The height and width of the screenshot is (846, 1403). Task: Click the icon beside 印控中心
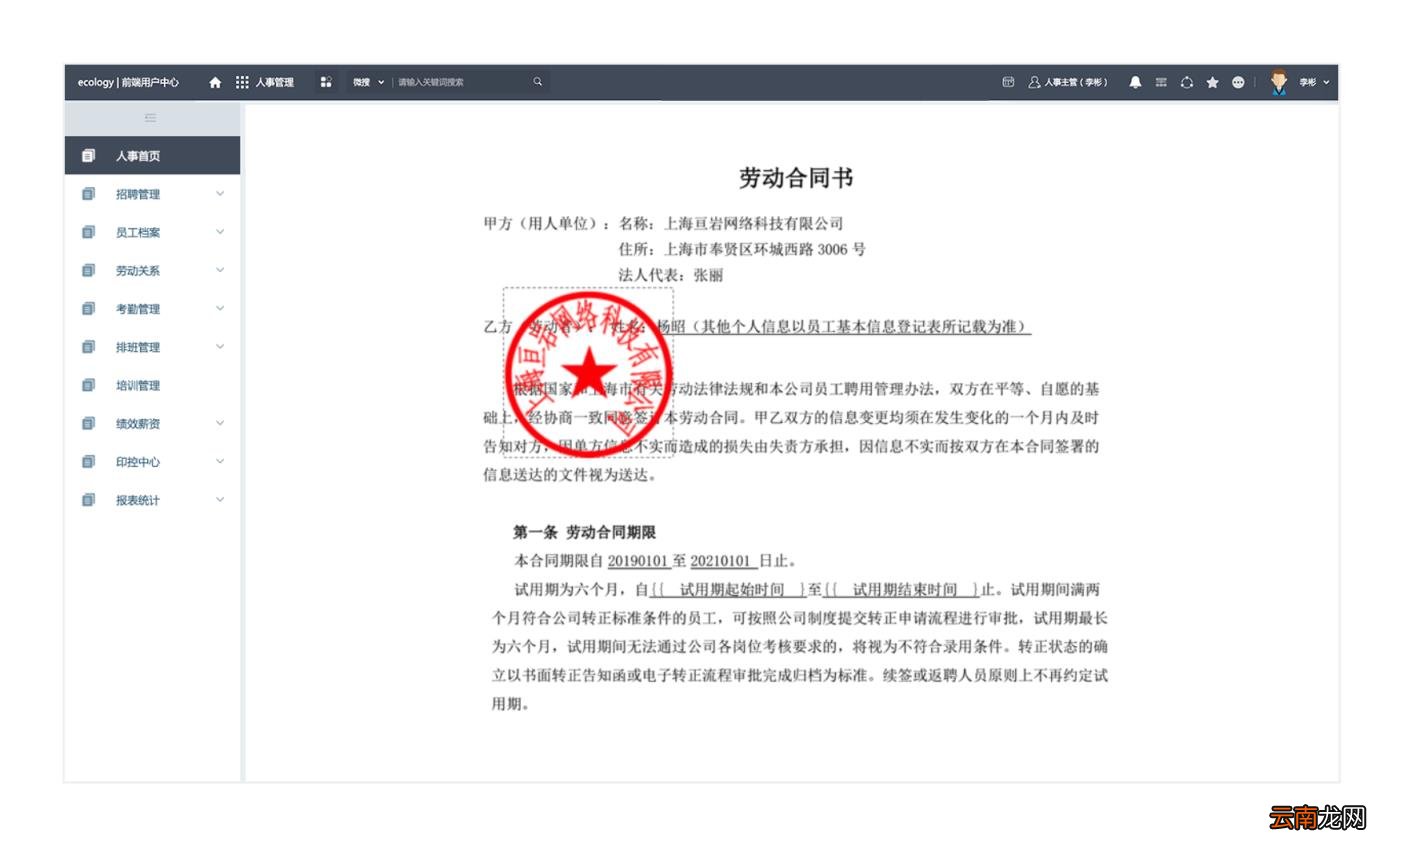[88, 462]
